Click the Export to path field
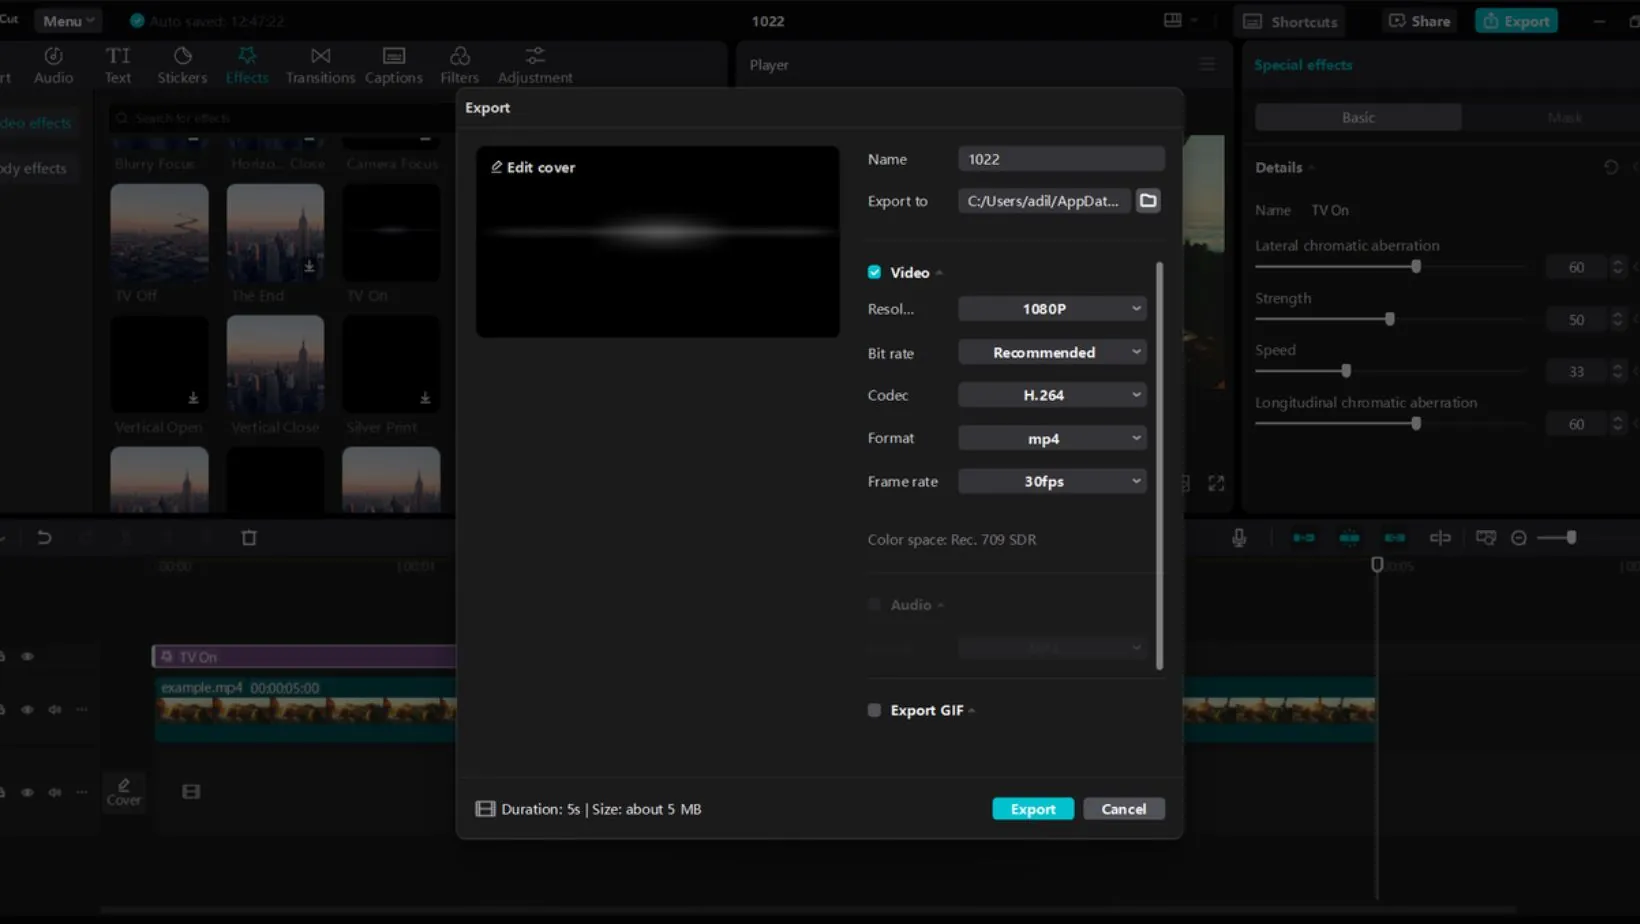This screenshot has height=924, width=1640. click(1044, 201)
